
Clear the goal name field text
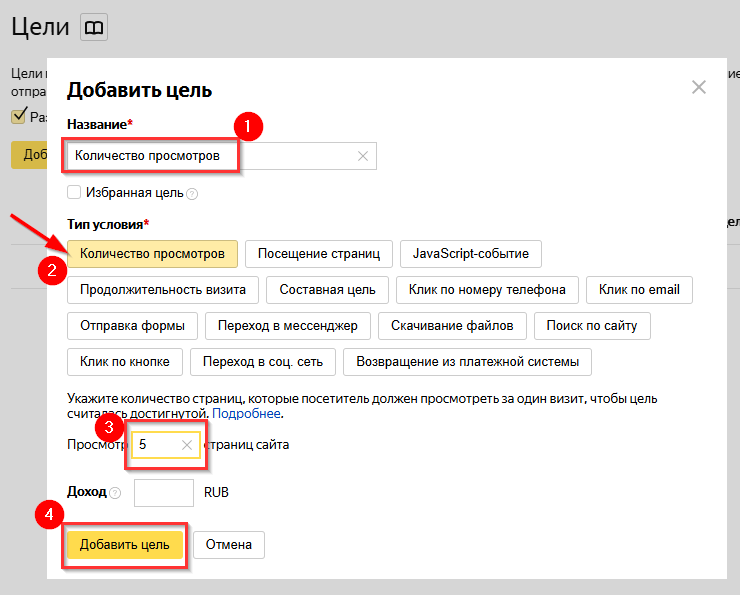(363, 156)
